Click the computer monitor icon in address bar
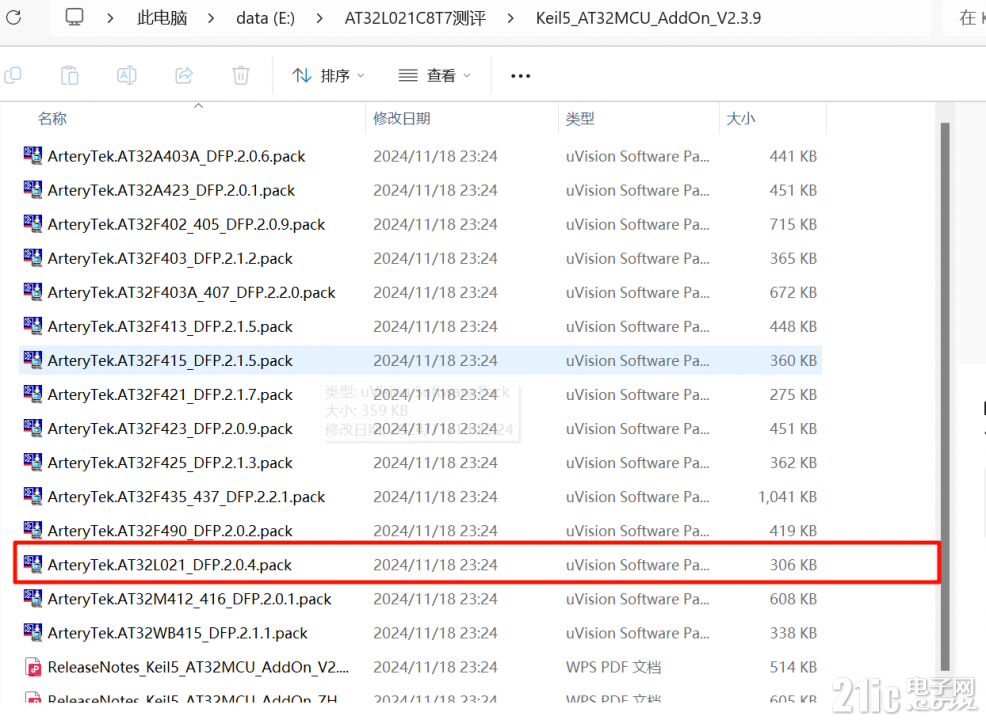This screenshot has width=986, height=720. coord(74,17)
